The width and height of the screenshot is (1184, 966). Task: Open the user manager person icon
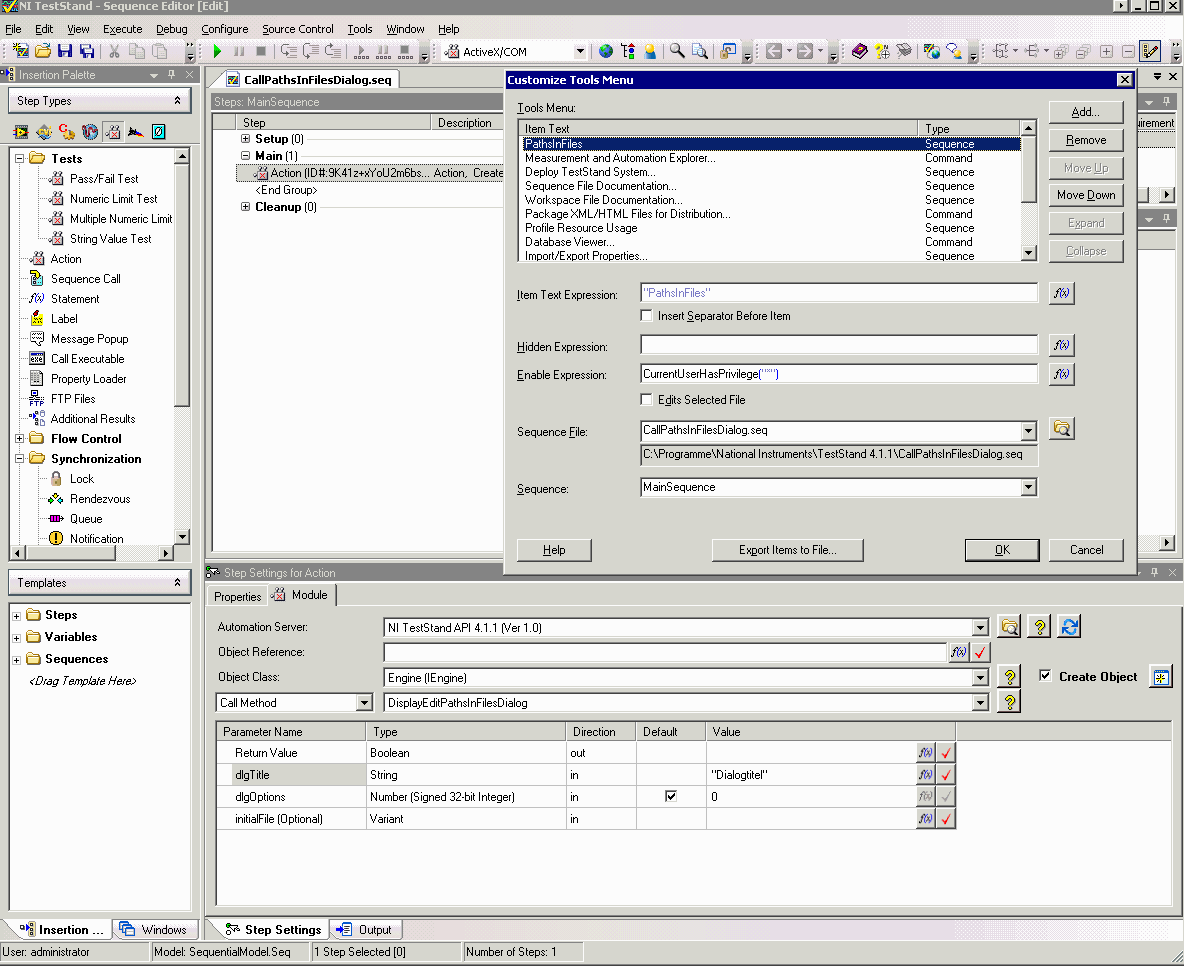point(649,51)
